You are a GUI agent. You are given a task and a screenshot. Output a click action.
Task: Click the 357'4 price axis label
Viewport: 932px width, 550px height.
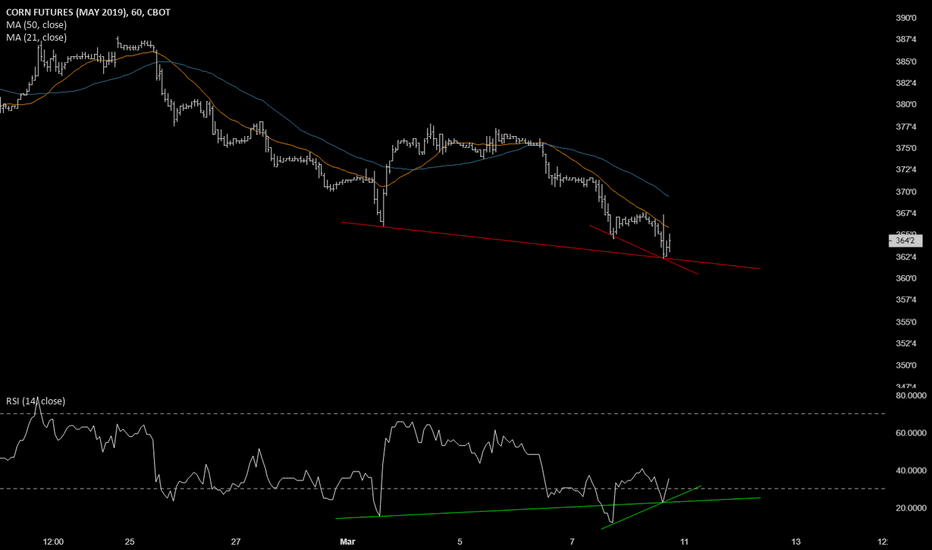[905, 300]
